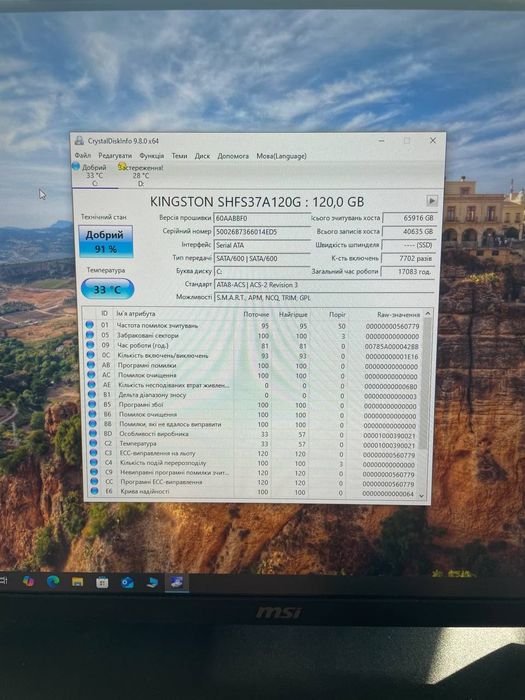Image resolution: width=525 pixels, height=700 pixels.
Task: Click the next disk arrow button
Action: pyautogui.click(x=432, y=201)
